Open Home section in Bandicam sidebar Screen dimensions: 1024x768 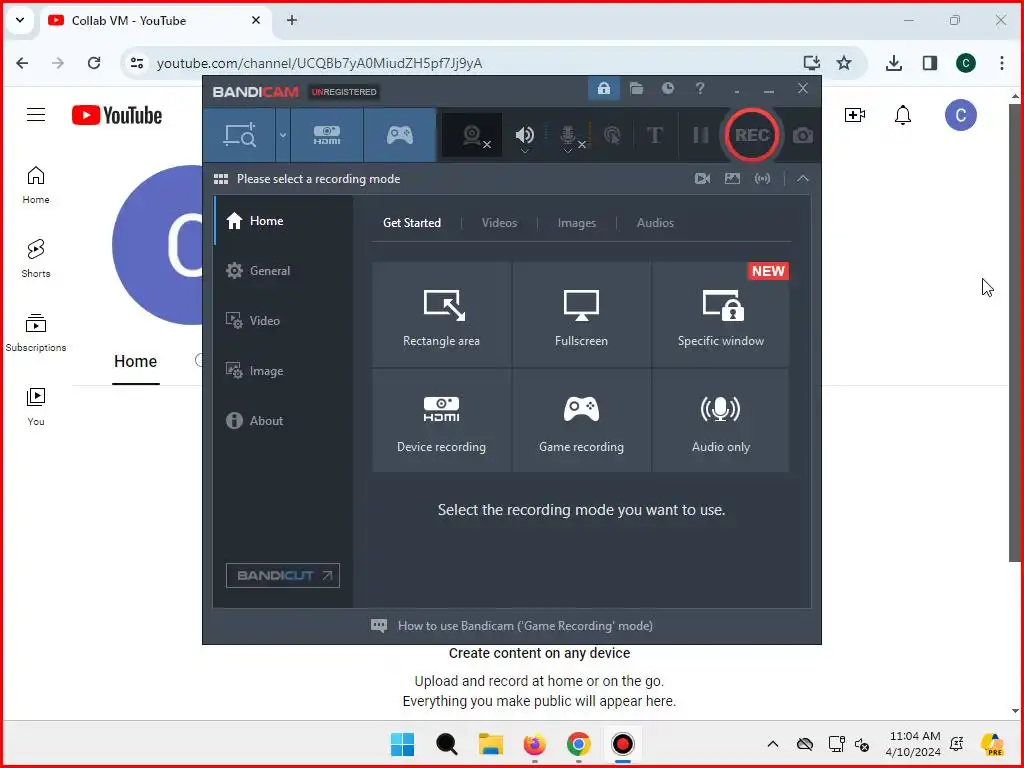pyautogui.click(x=283, y=221)
